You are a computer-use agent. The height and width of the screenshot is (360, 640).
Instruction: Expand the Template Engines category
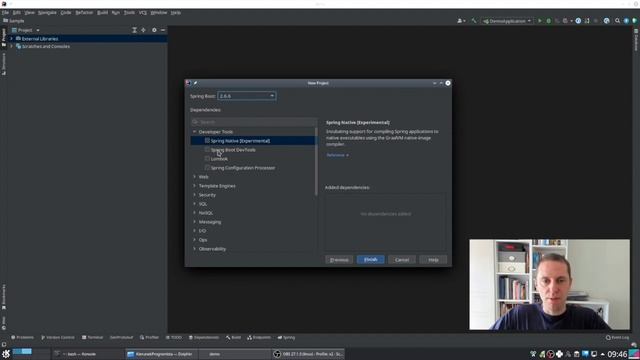[194, 186]
